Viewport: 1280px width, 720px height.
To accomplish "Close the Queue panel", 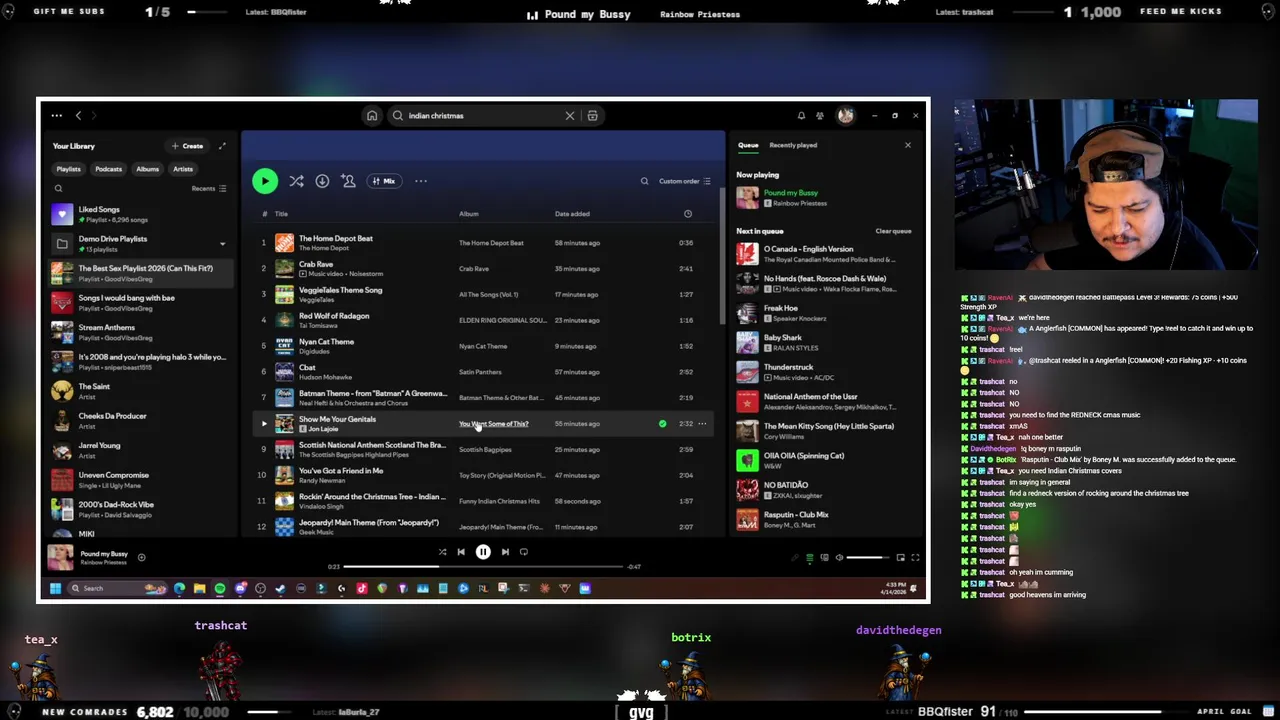I will (908, 146).
